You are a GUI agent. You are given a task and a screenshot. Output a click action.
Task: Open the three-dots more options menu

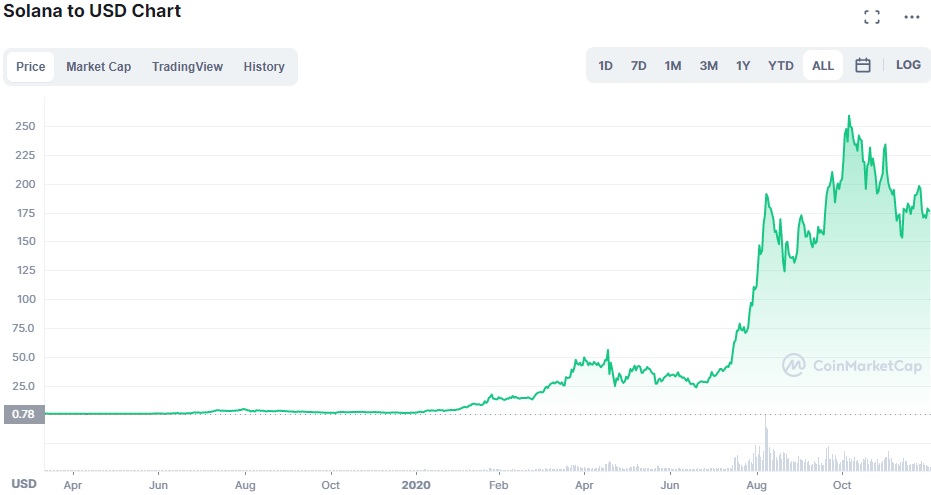point(911,17)
